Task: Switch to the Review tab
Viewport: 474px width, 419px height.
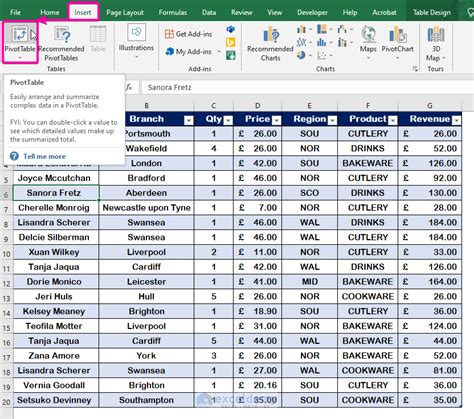Action: click(x=242, y=12)
